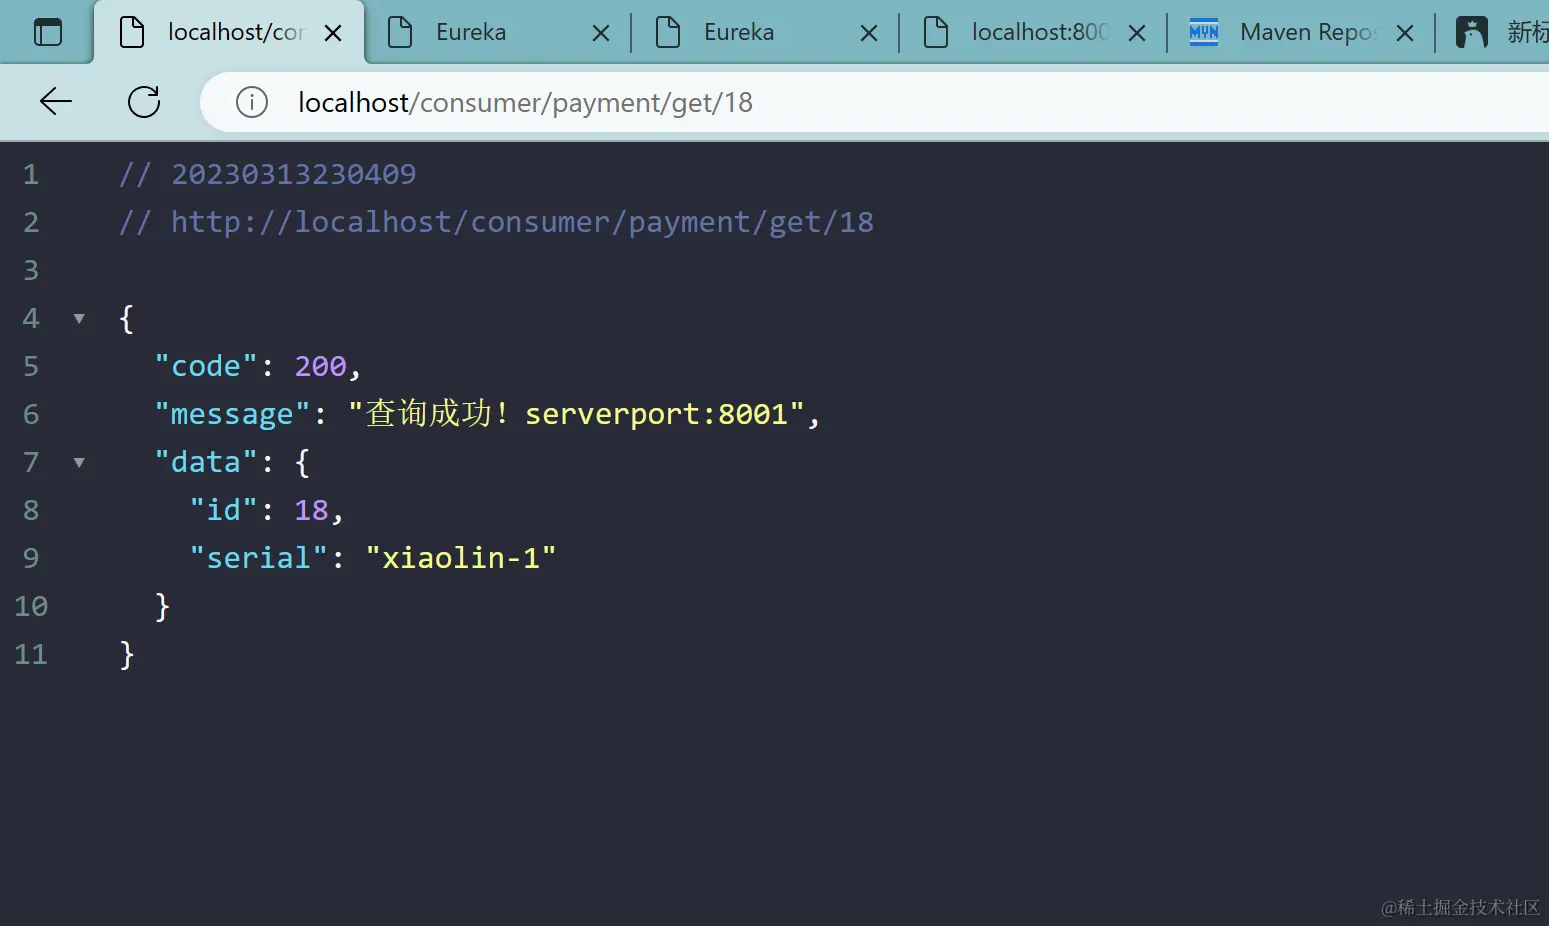The image size is (1549, 926).
Task: Close the Maven Repository tab
Action: tap(1405, 33)
